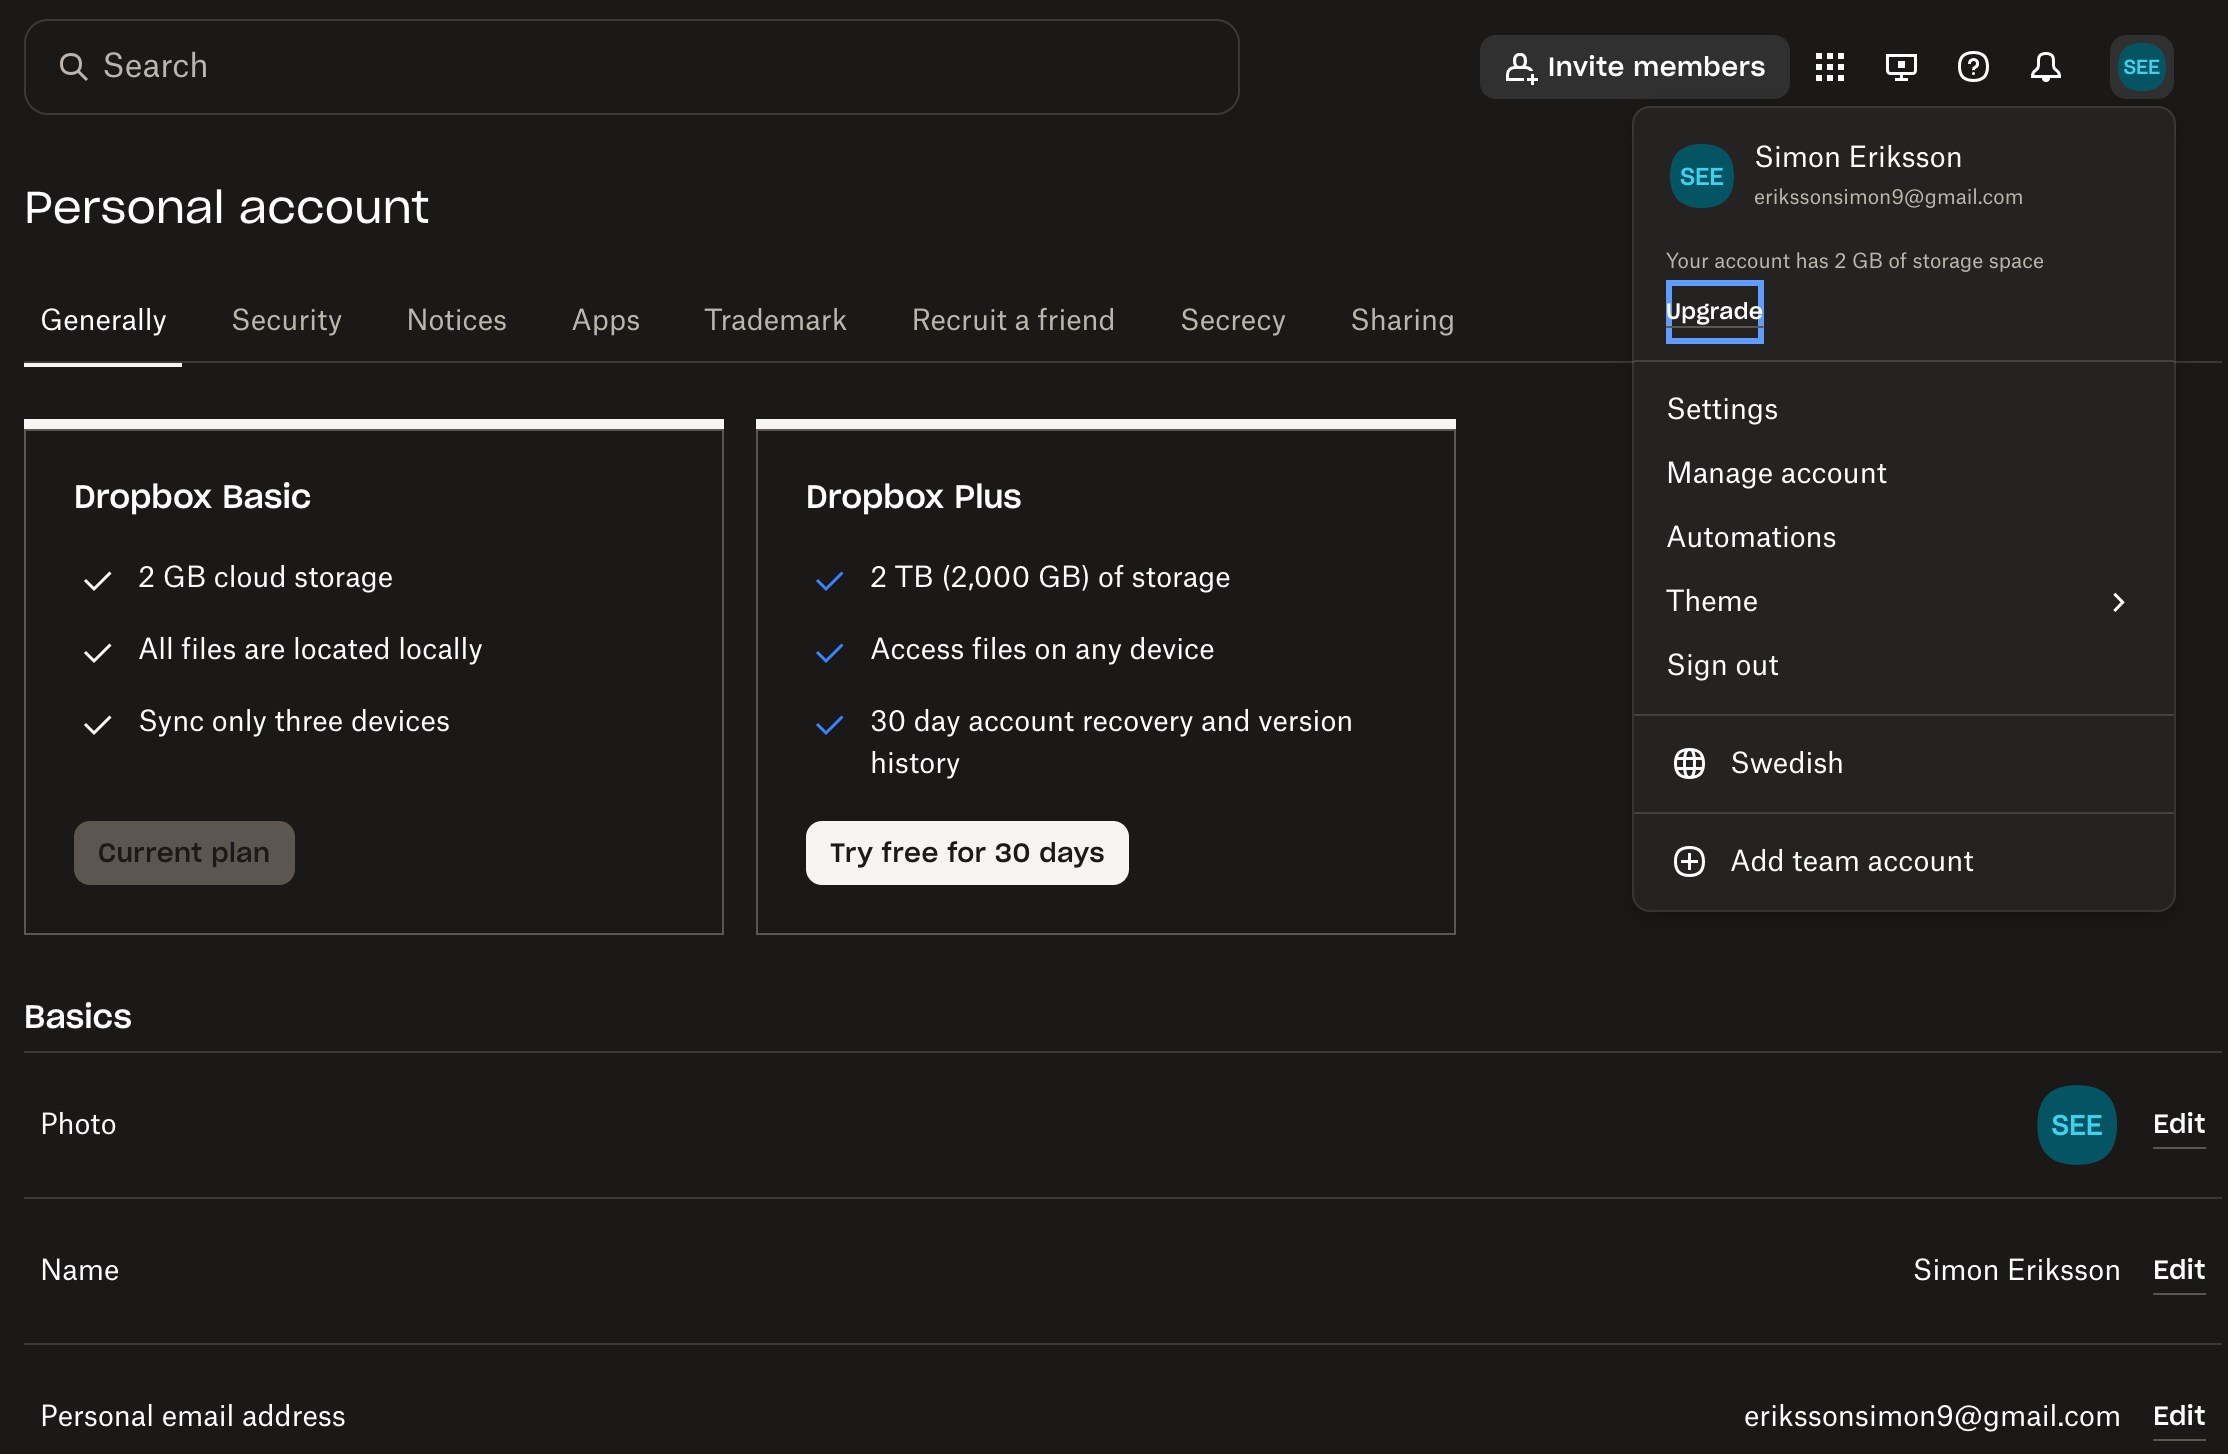Open the help question mark icon
2228x1454 pixels.
click(1972, 67)
